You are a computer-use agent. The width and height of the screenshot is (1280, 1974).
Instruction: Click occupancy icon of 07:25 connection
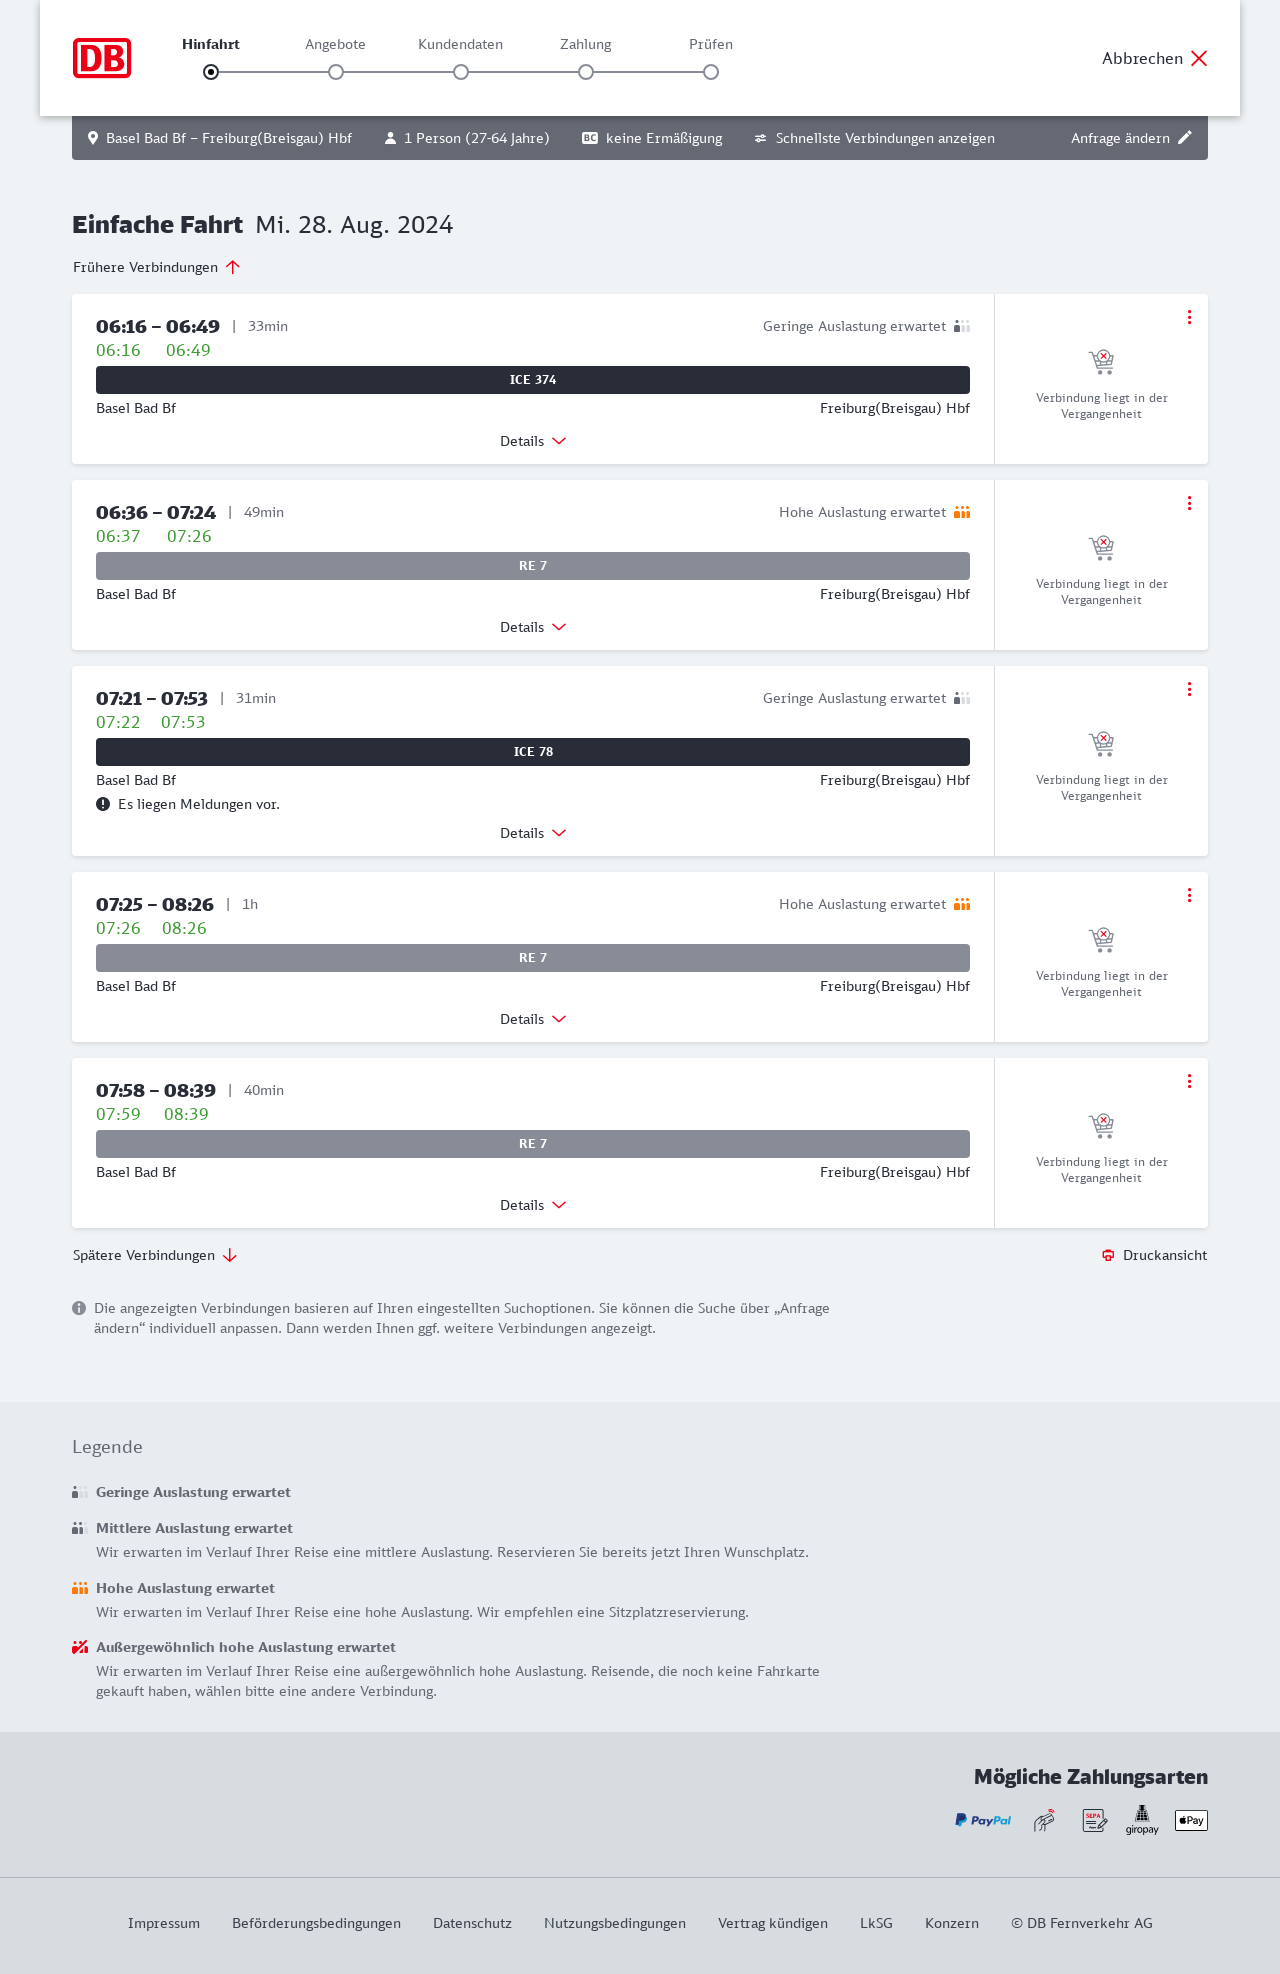coord(962,904)
